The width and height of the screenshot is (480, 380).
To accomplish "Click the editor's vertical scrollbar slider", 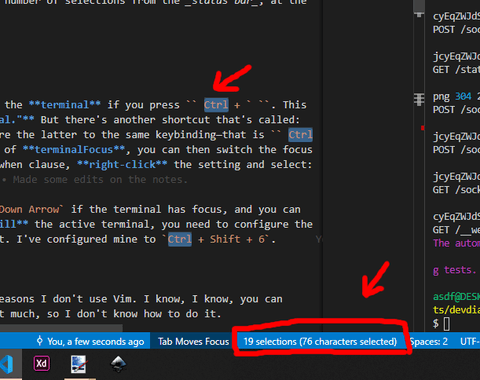I will coord(419,6).
